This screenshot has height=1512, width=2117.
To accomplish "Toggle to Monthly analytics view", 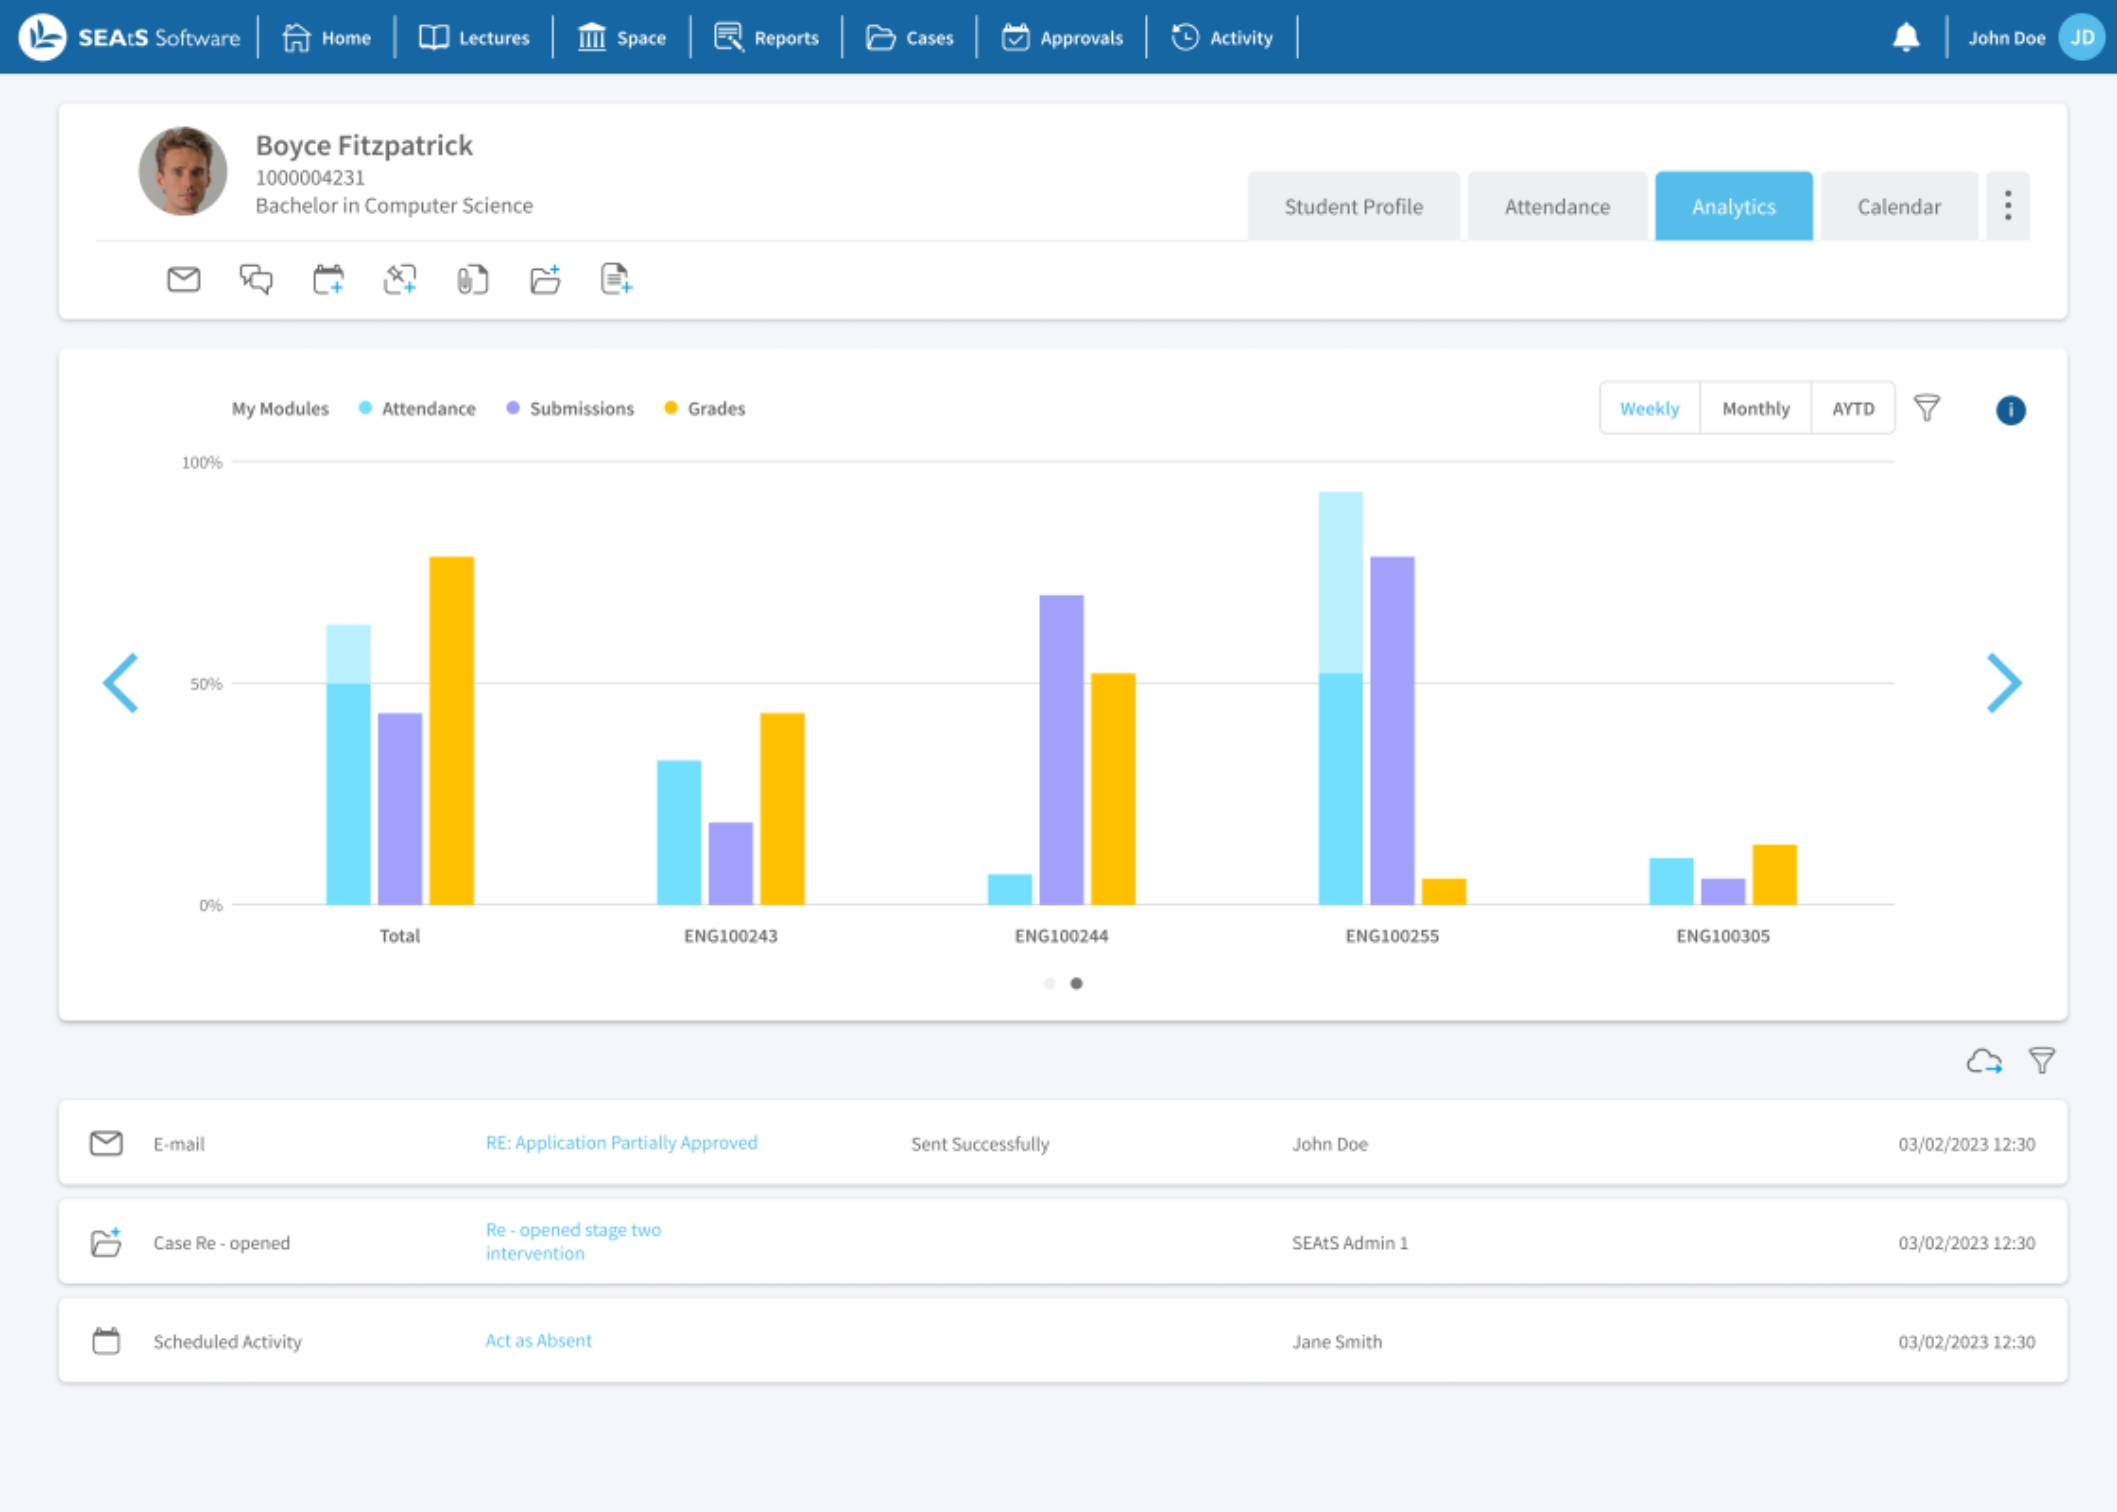I will click(x=1754, y=407).
